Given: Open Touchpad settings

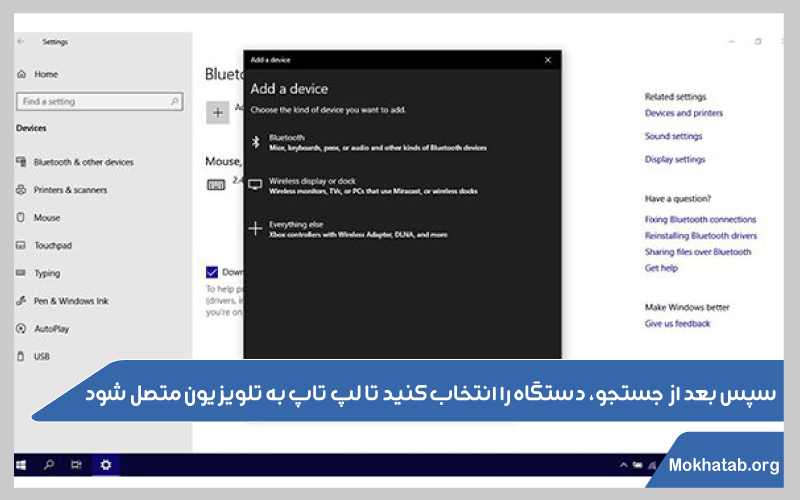Looking at the screenshot, I should coord(53,245).
